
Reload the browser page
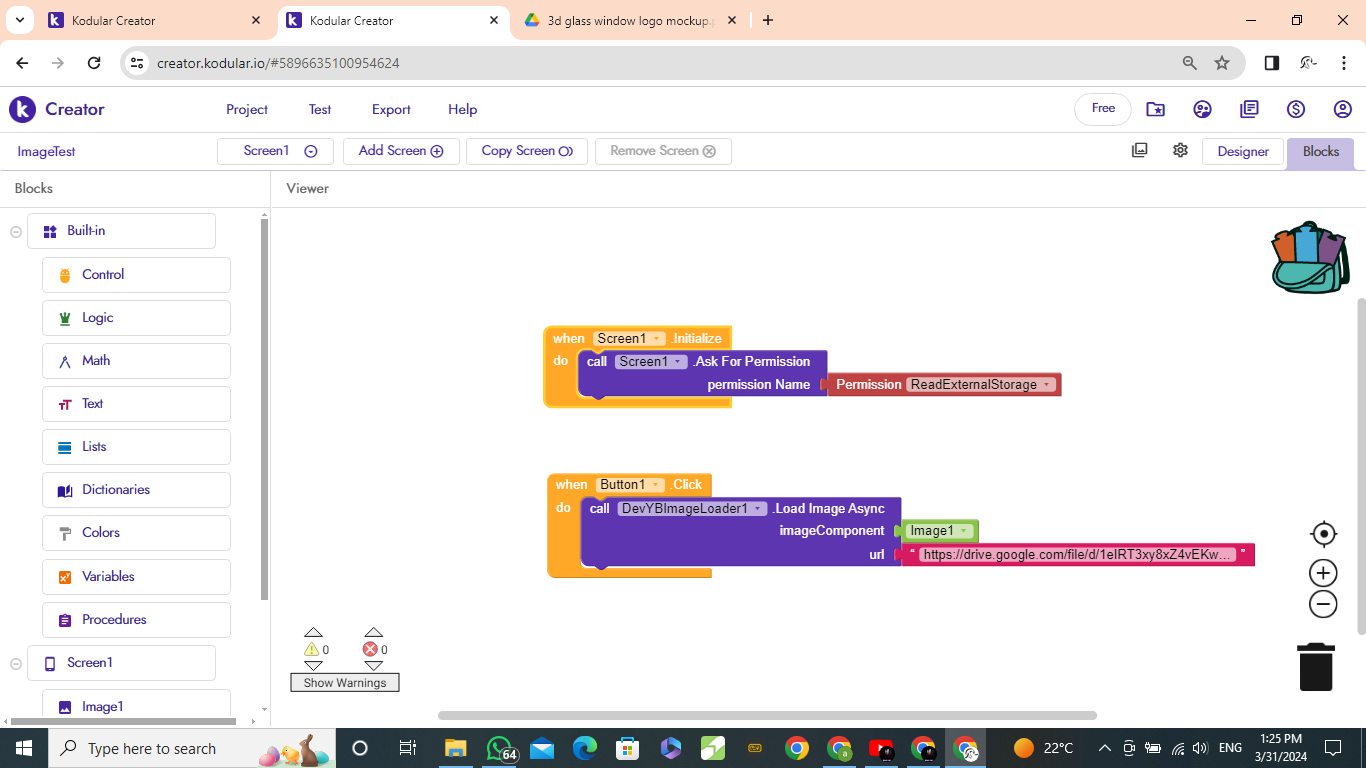(94, 63)
